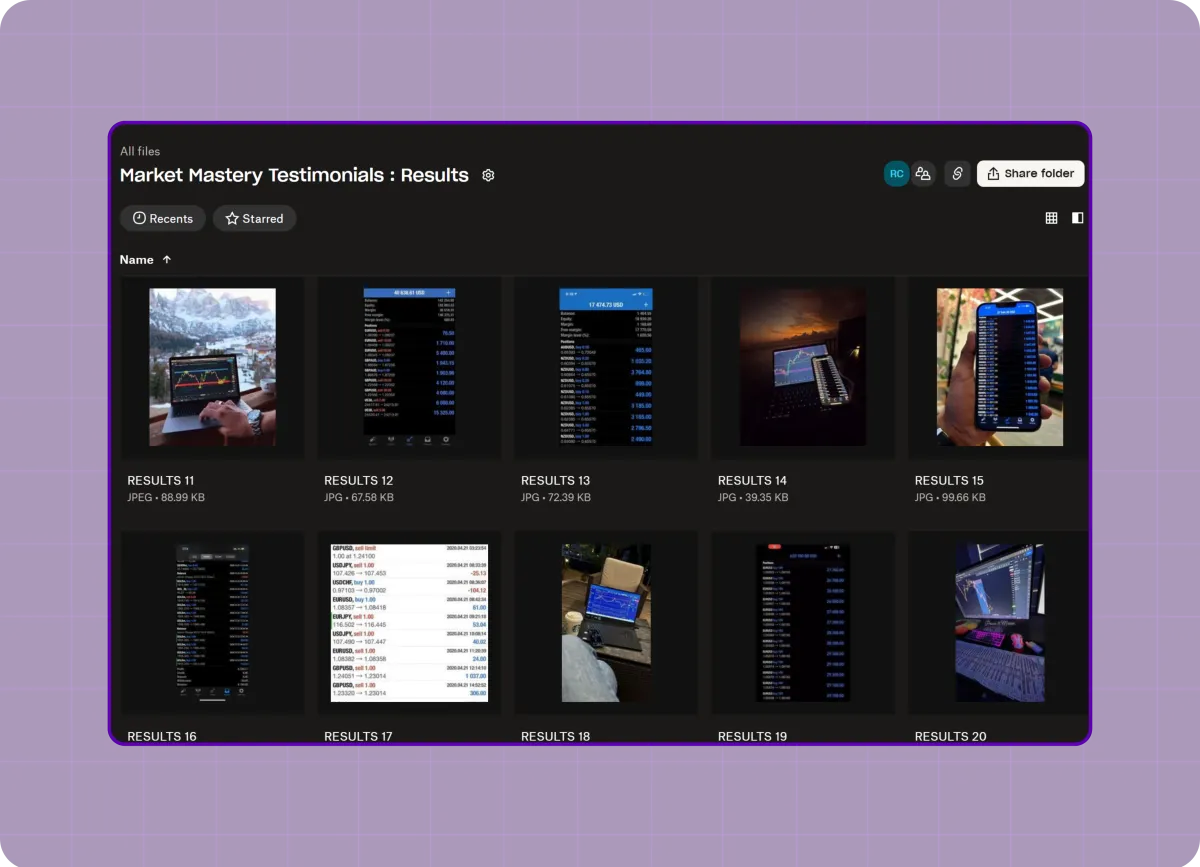
Task: Click the Share folder button
Action: tap(1030, 174)
